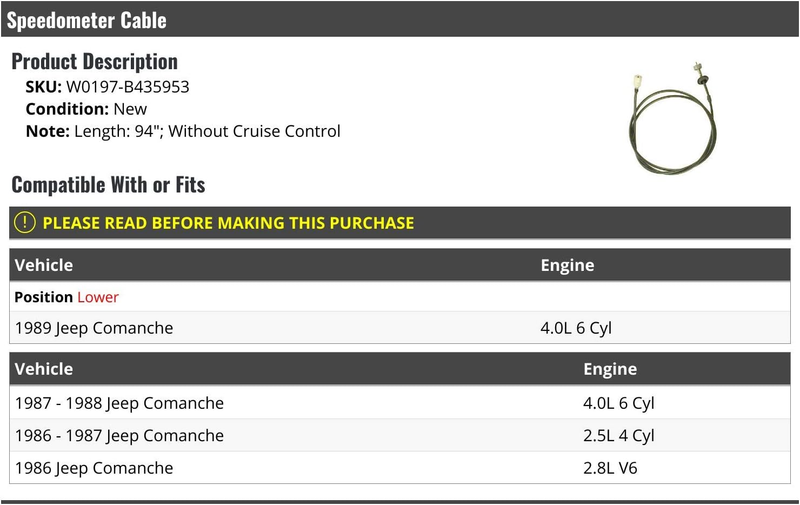Image resolution: width=800 pixels, height=505 pixels.
Task: Click the Compatible With or Fits heading
Action: (108, 185)
